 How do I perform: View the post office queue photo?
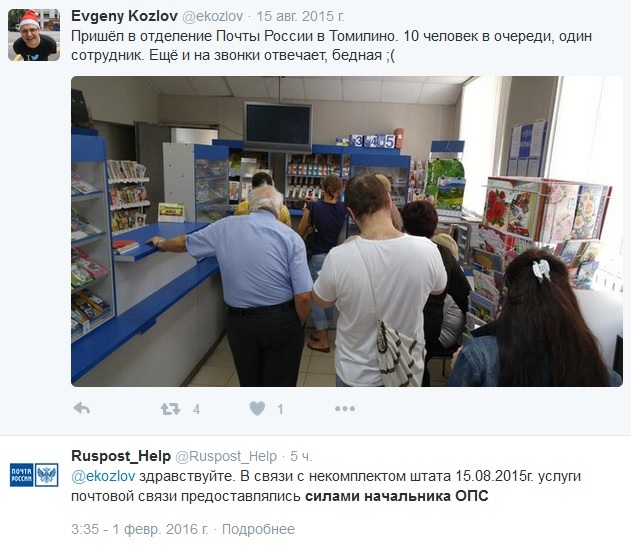click(x=347, y=231)
